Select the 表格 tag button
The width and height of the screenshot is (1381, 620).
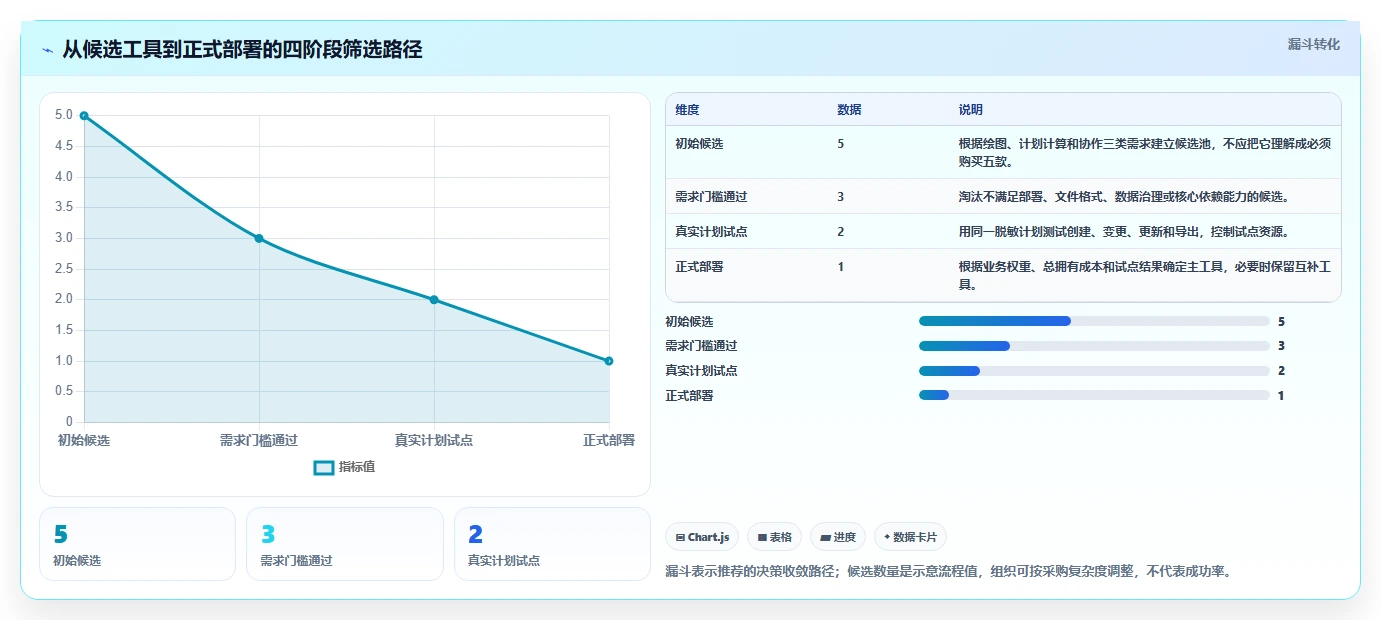pyautogui.click(x=775, y=537)
